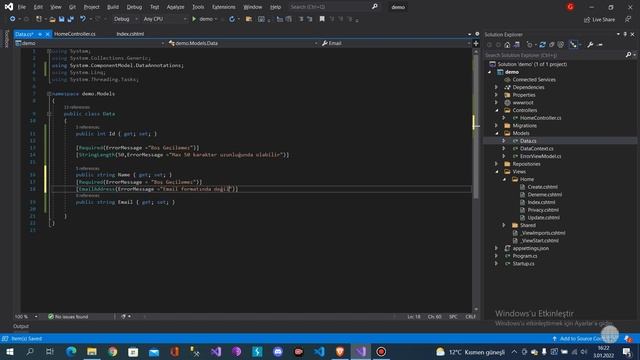Click Solution Explorer search magnifier icon

tap(628, 55)
